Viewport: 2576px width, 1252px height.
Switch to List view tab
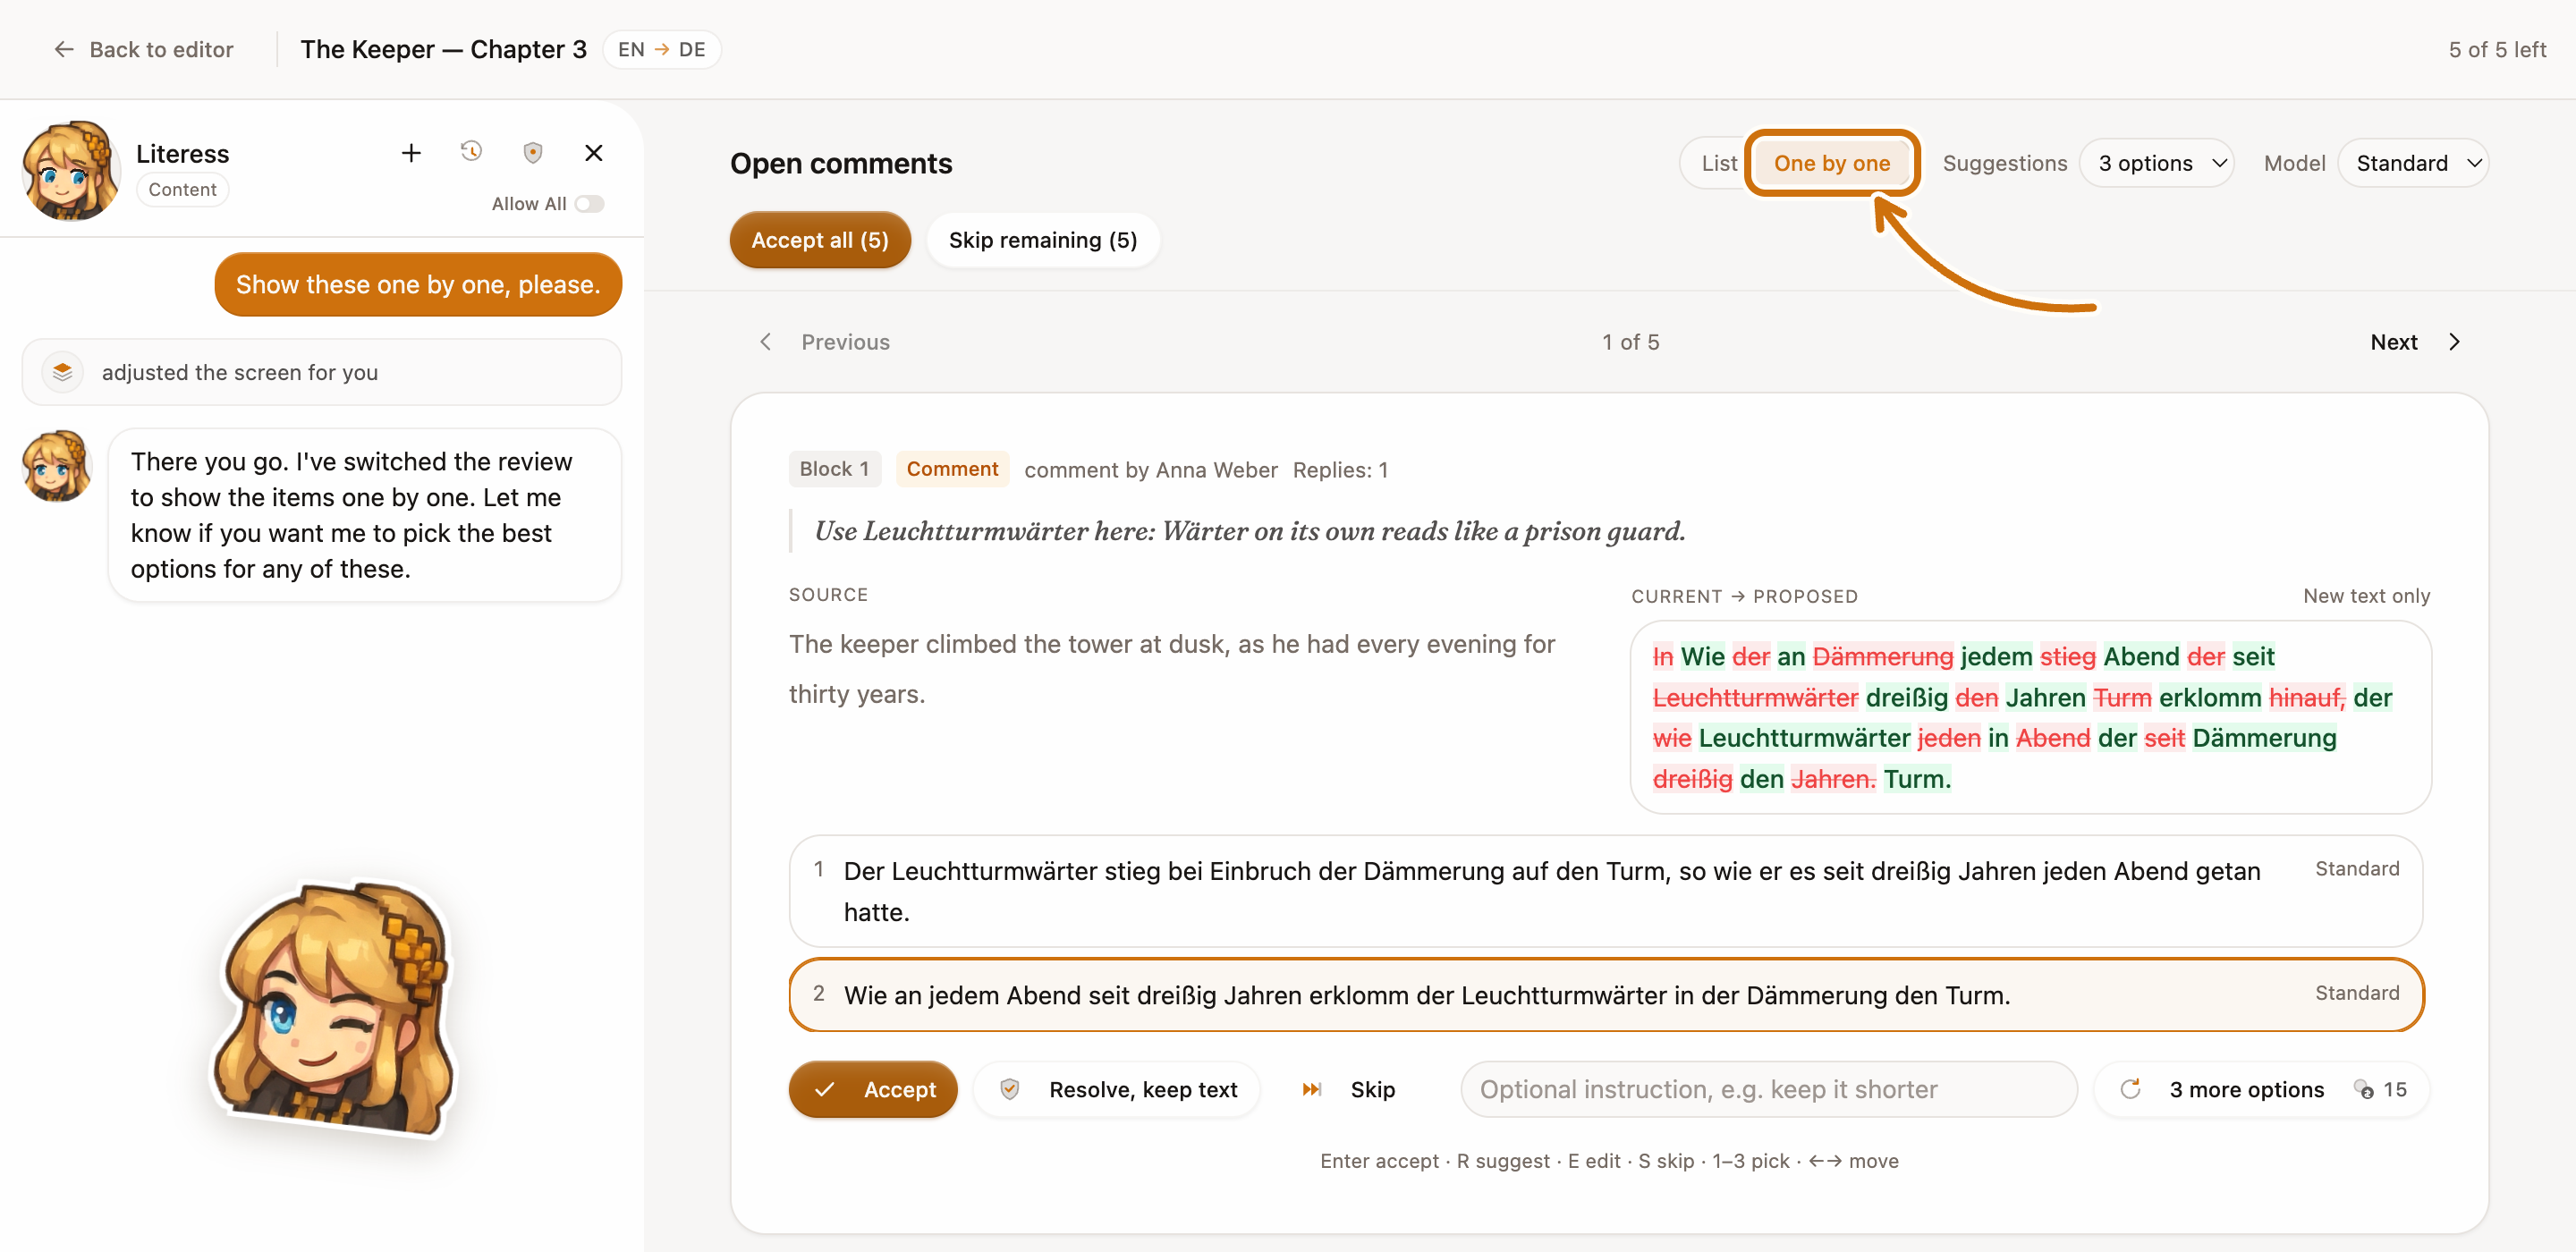(1719, 163)
